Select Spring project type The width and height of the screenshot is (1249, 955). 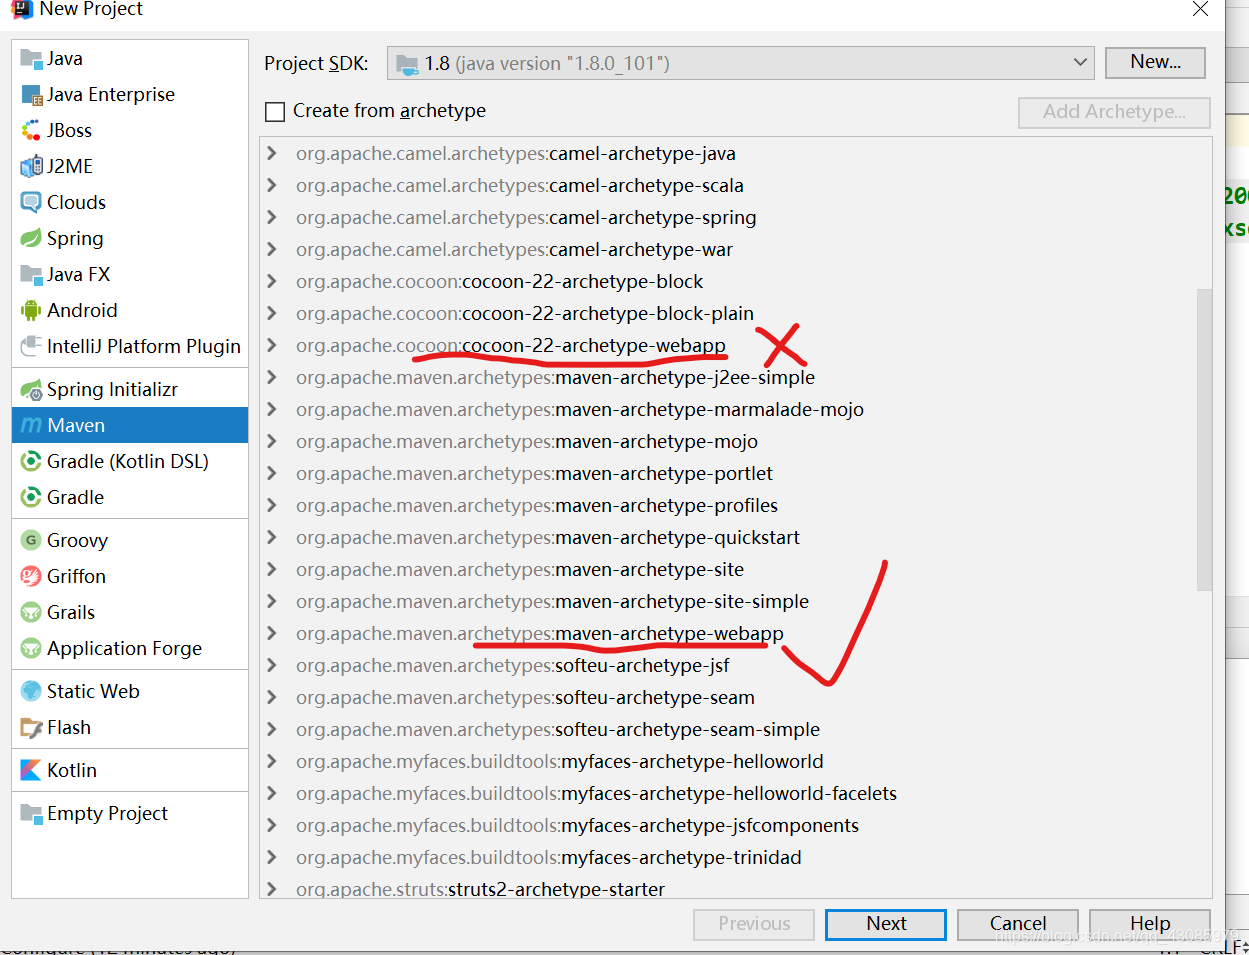click(130, 238)
